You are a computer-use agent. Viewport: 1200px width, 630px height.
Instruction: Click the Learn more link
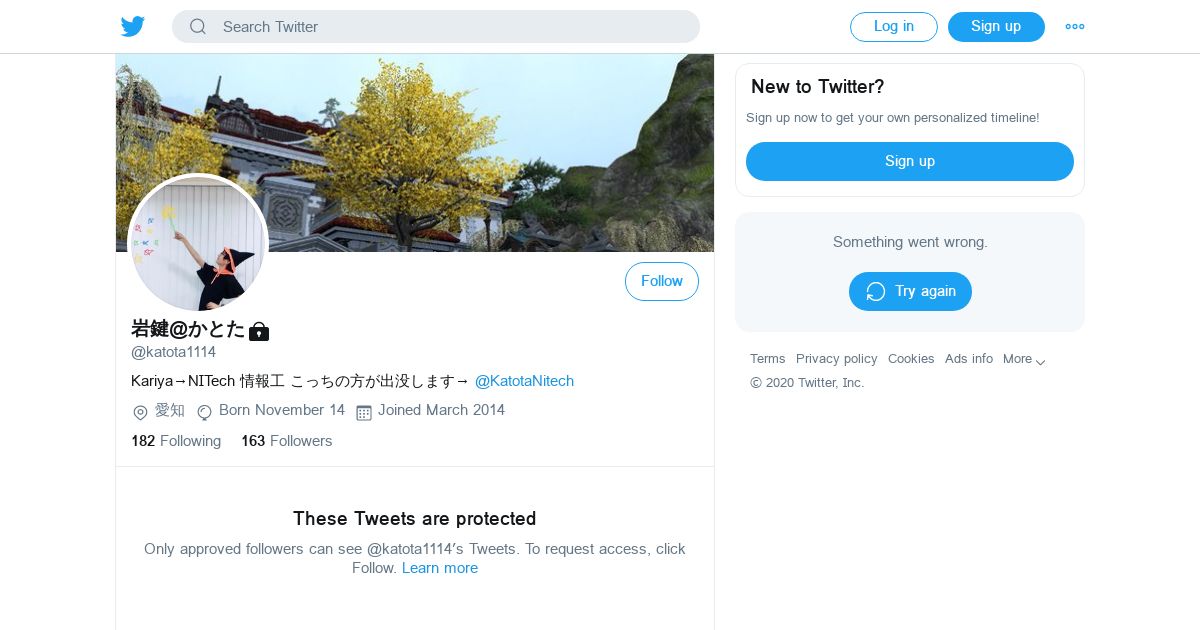(x=440, y=568)
